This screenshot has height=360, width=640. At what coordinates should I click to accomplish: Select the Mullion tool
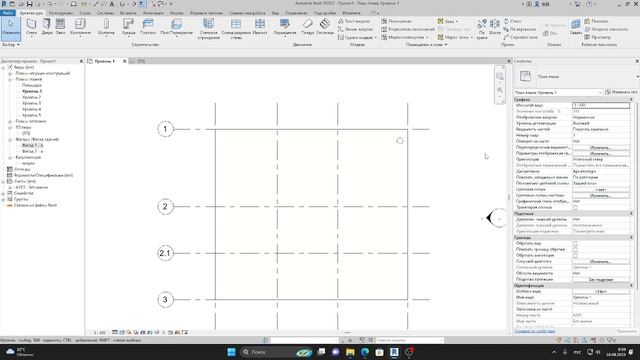click(x=260, y=27)
